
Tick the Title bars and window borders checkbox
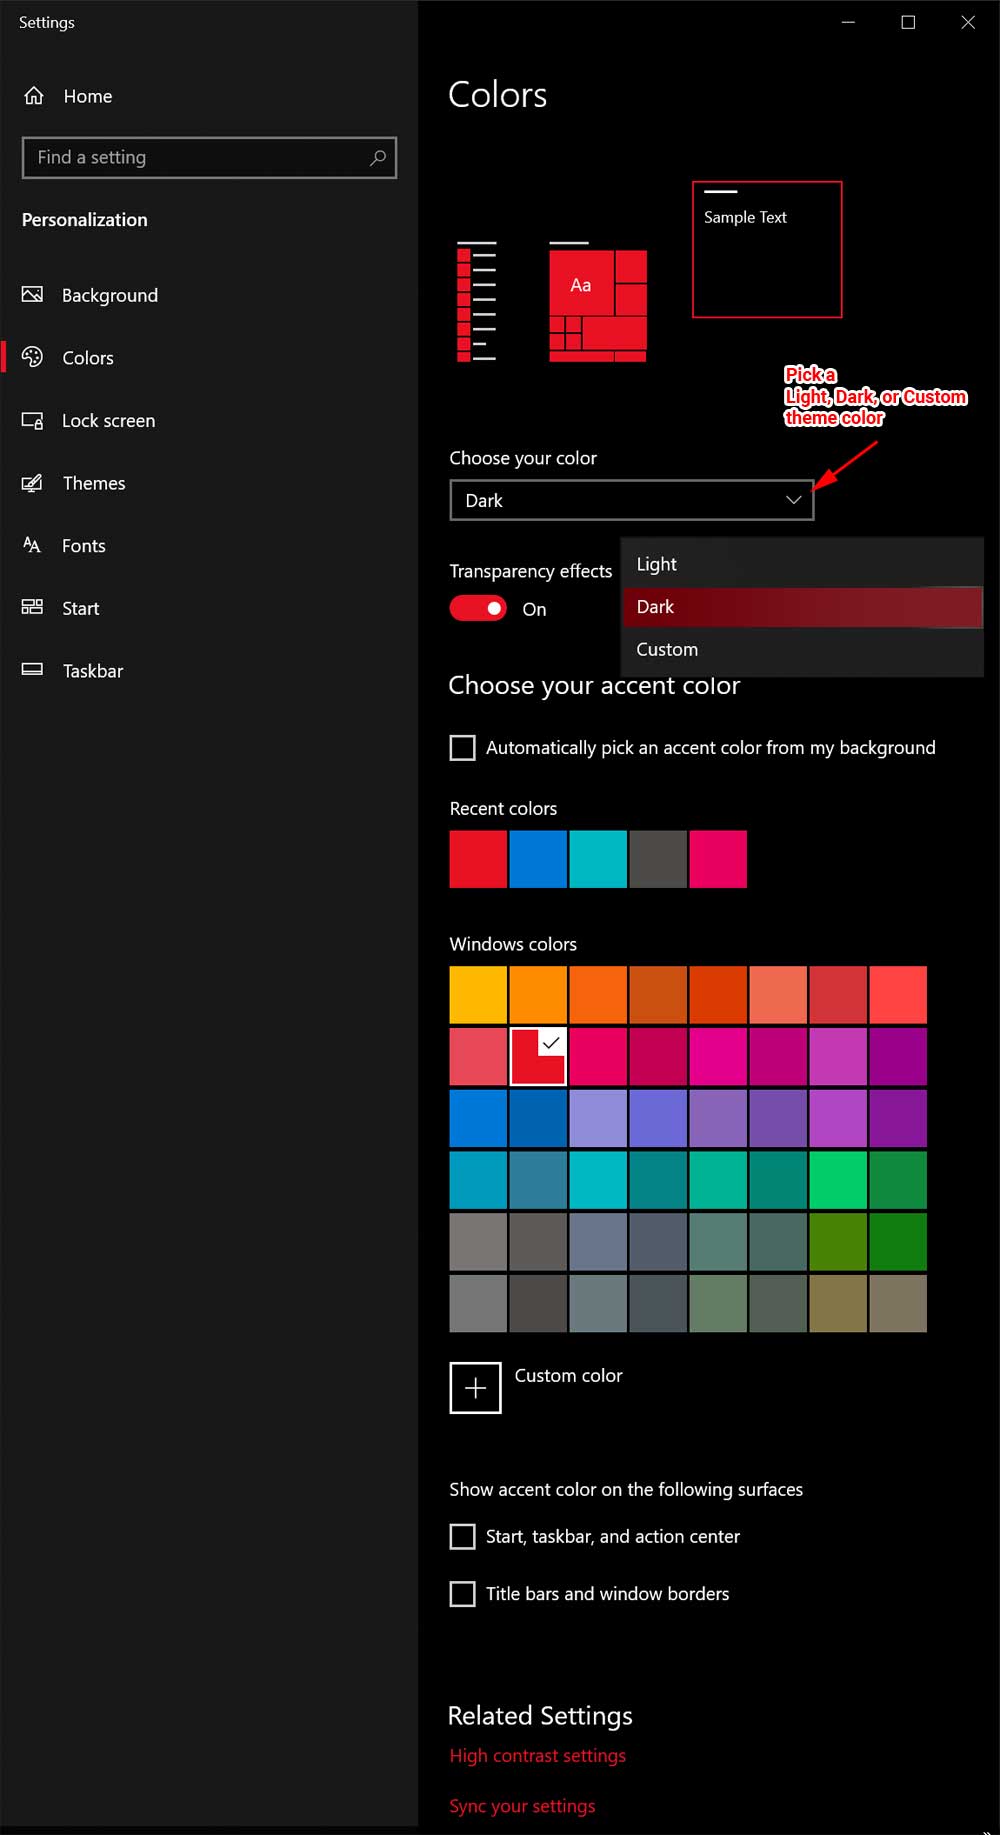[462, 1593]
